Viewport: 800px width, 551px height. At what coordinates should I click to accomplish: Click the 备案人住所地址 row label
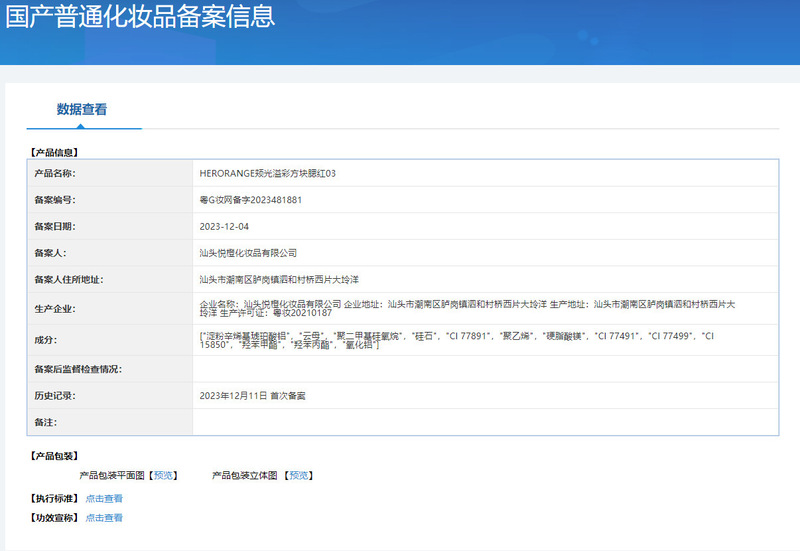(68, 280)
